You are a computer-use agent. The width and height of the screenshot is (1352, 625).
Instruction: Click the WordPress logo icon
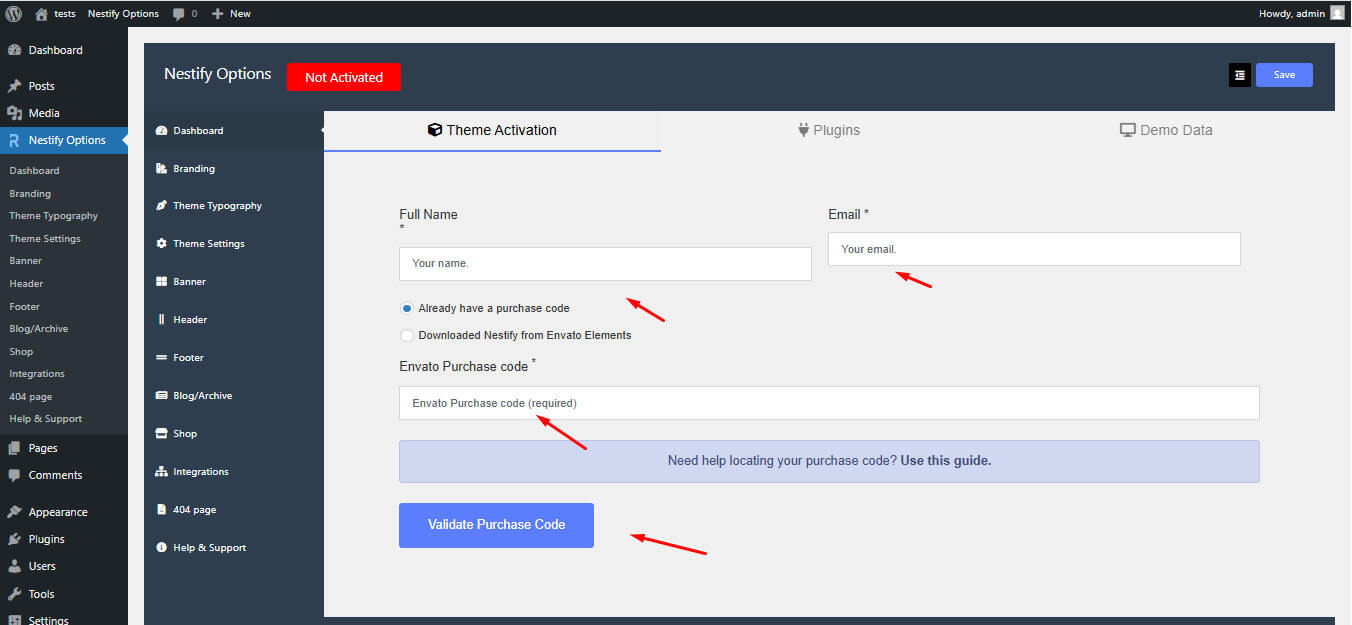[x=14, y=14]
